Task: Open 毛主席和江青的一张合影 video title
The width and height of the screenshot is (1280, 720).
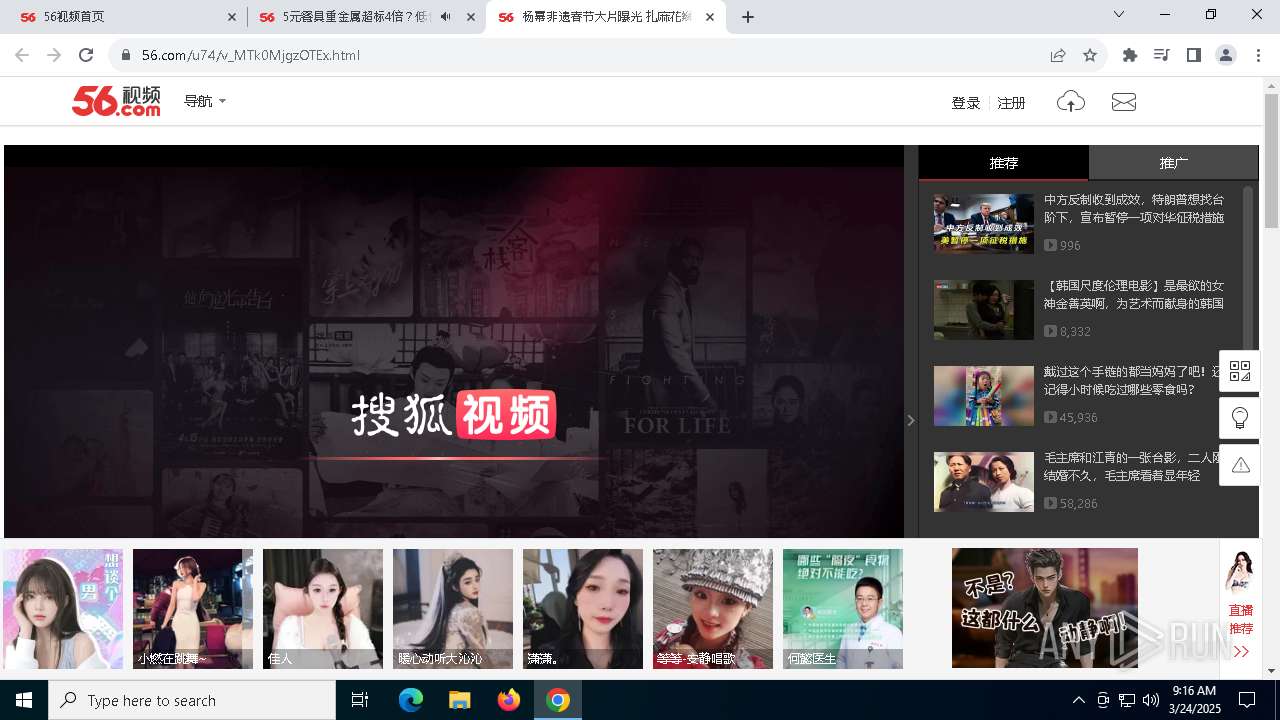Action: click(1132, 466)
